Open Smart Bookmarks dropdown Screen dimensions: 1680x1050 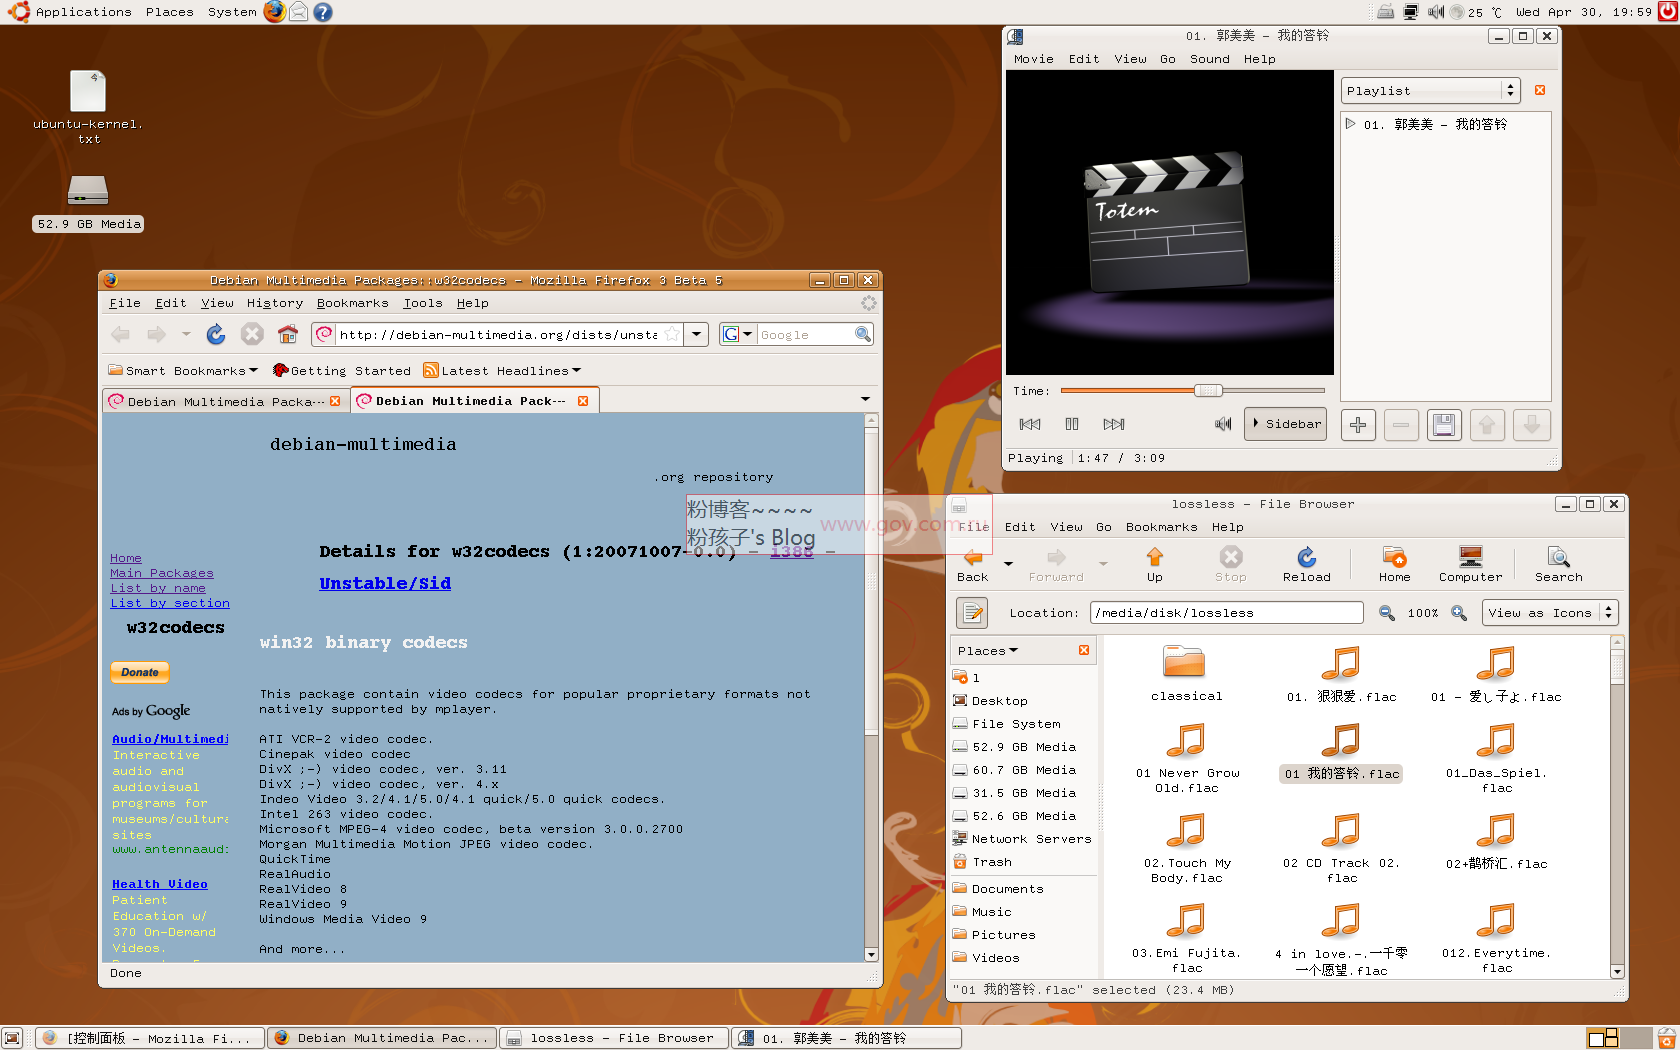coord(183,371)
